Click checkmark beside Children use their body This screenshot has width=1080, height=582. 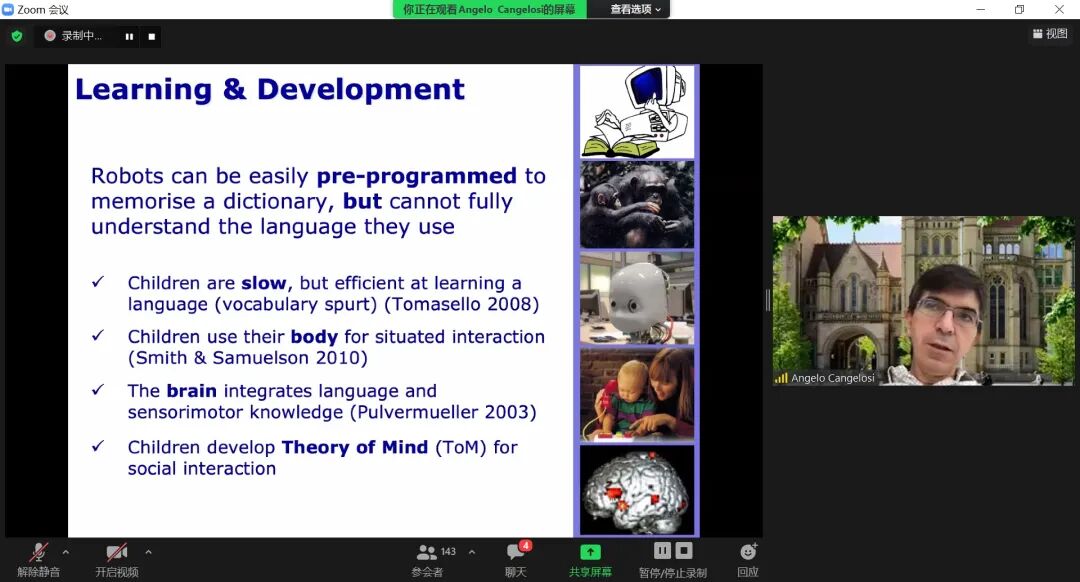click(98, 335)
